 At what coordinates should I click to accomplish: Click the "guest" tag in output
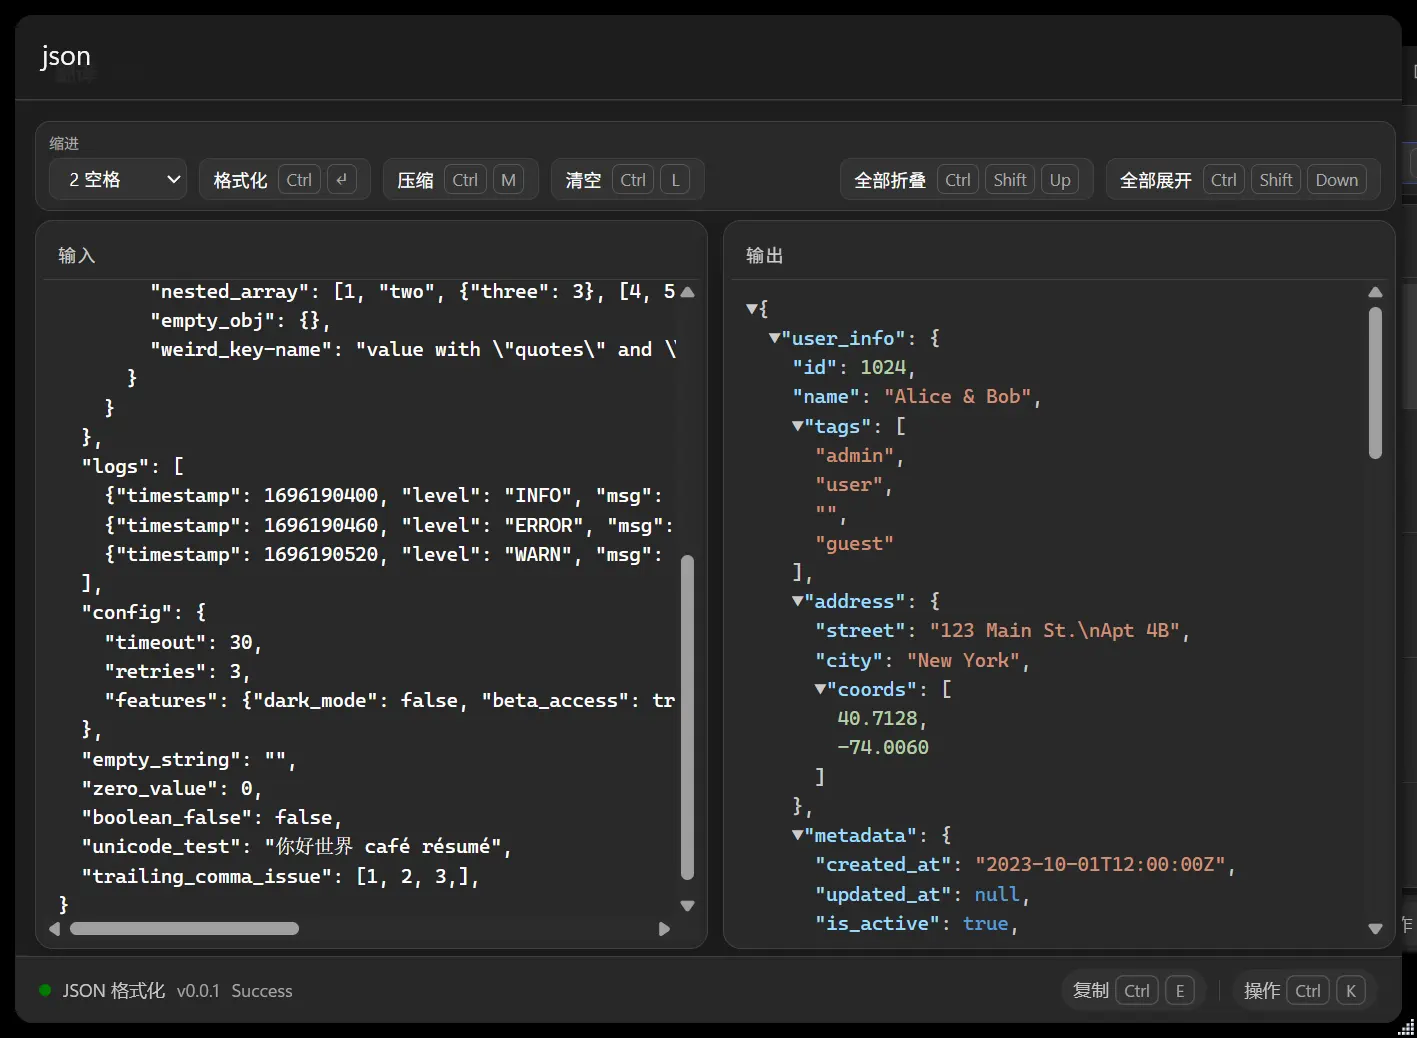point(855,544)
